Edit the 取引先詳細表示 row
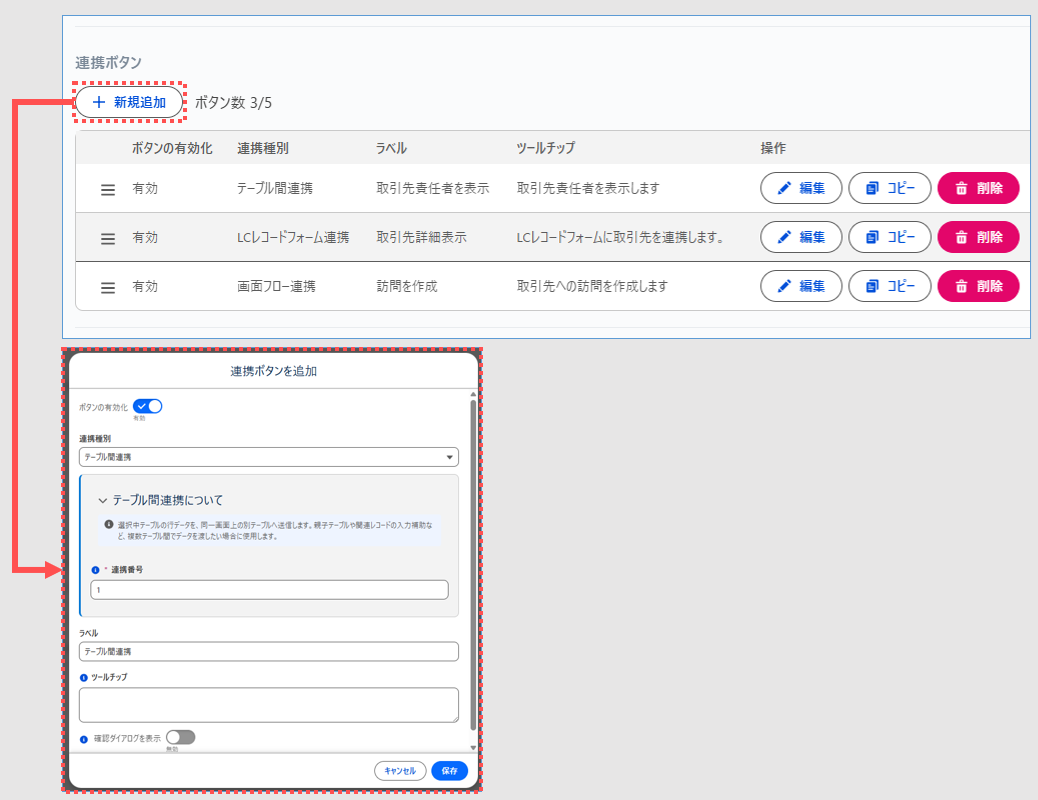The width and height of the screenshot is (1038, 800). (801, 237)
